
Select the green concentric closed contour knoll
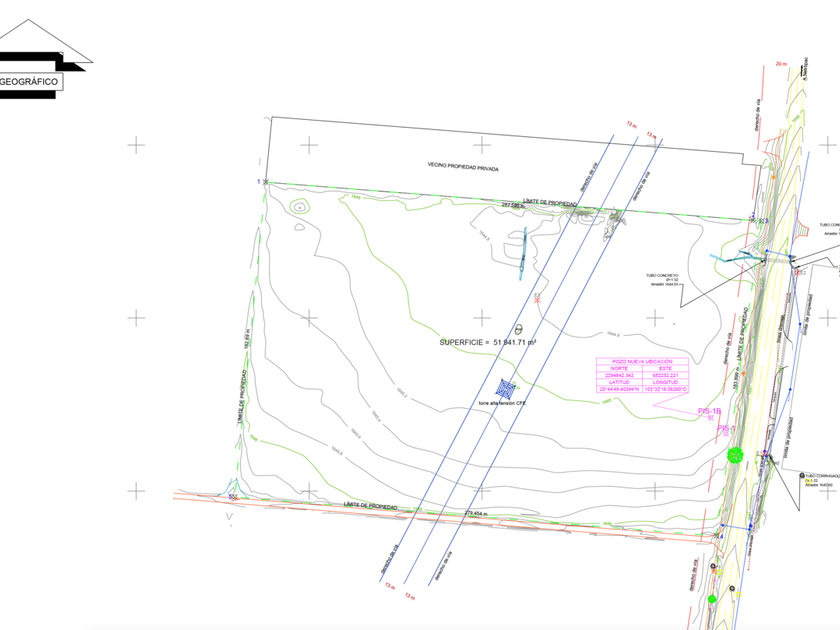click(x=299, y=206)
